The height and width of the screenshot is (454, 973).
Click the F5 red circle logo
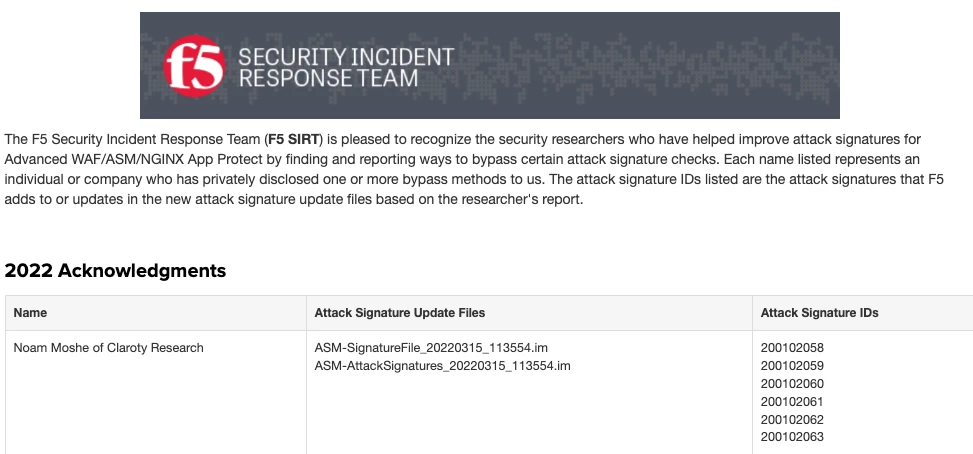(x=194, y=66)
